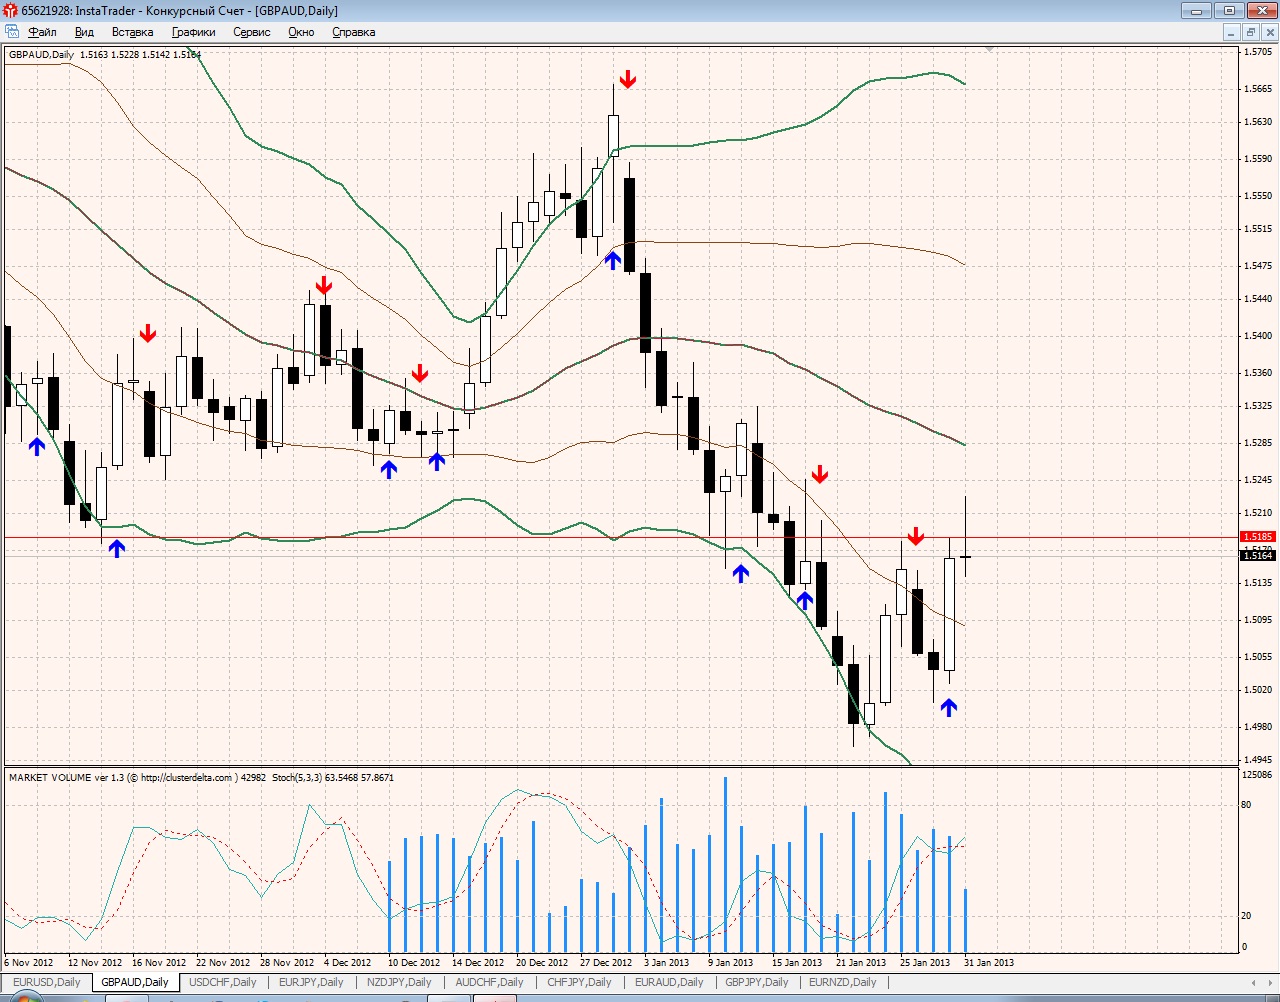Screen dimensions: 1280x1002
Task: Click the 1.5705 price axis value
Action: coord(1258,52)
